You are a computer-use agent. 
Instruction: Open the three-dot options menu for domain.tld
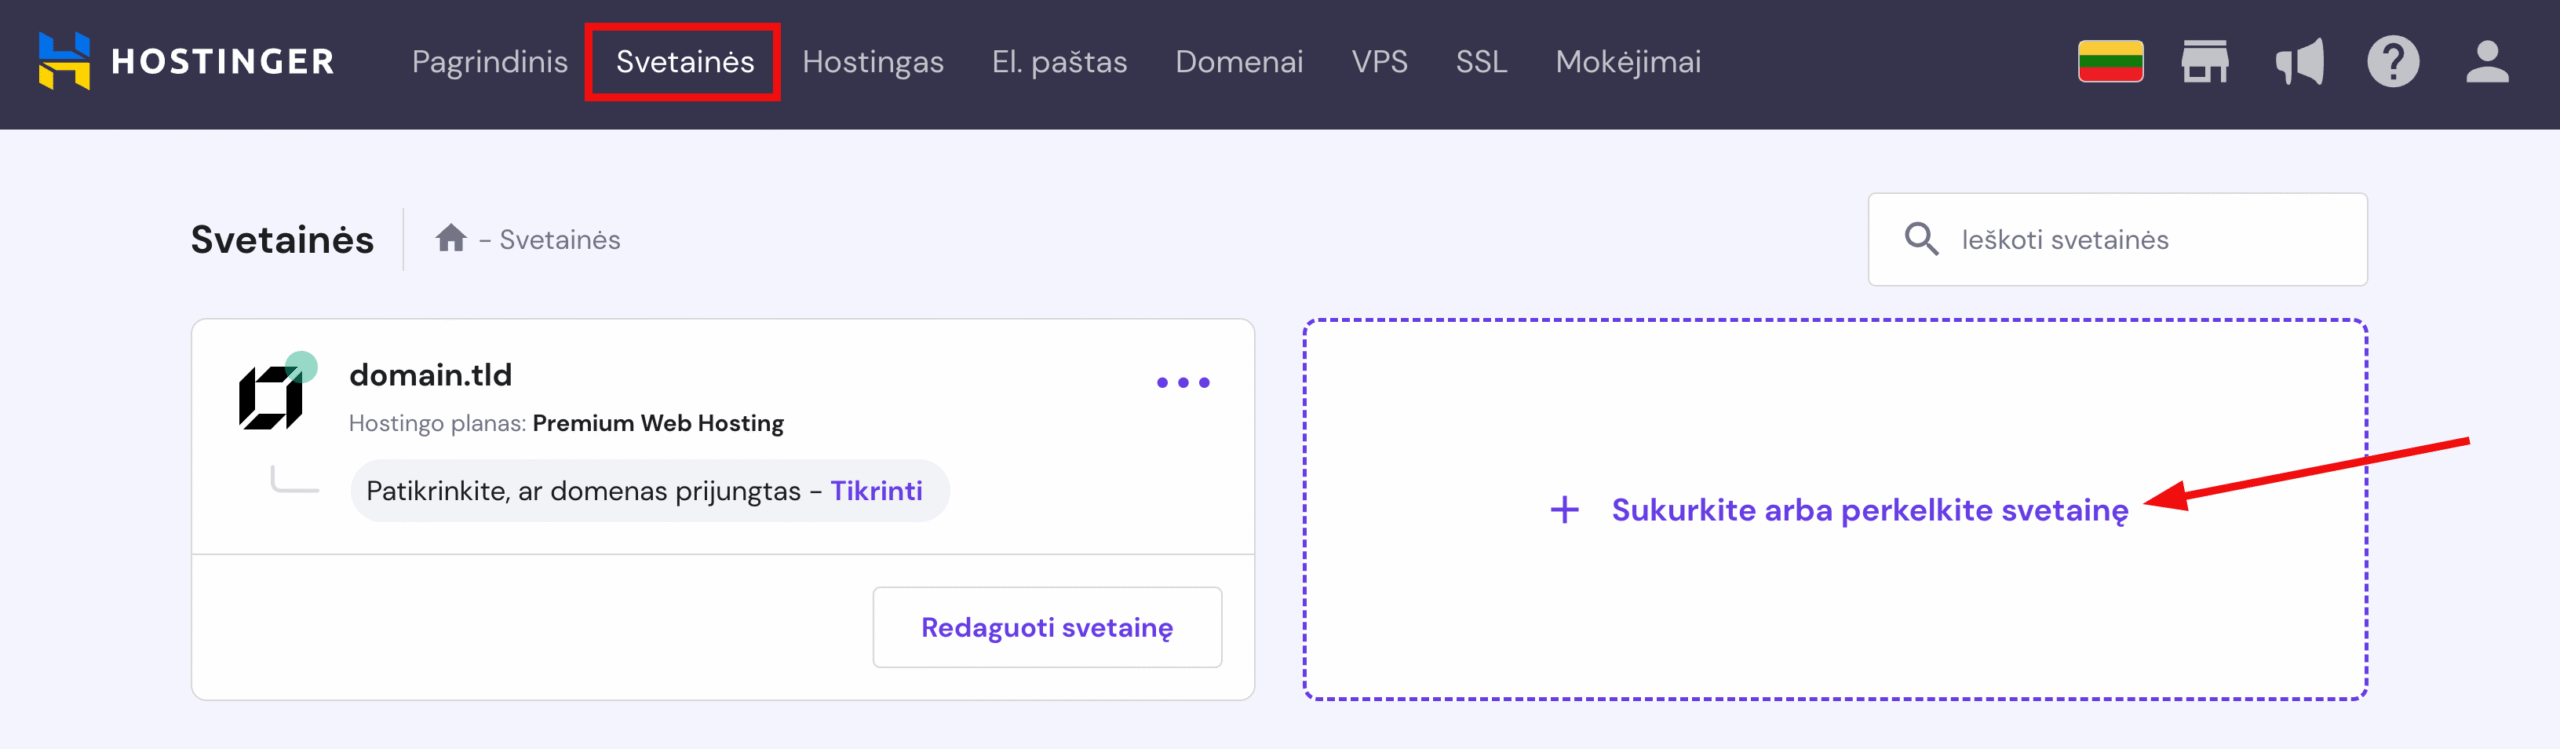point(1183,382)
